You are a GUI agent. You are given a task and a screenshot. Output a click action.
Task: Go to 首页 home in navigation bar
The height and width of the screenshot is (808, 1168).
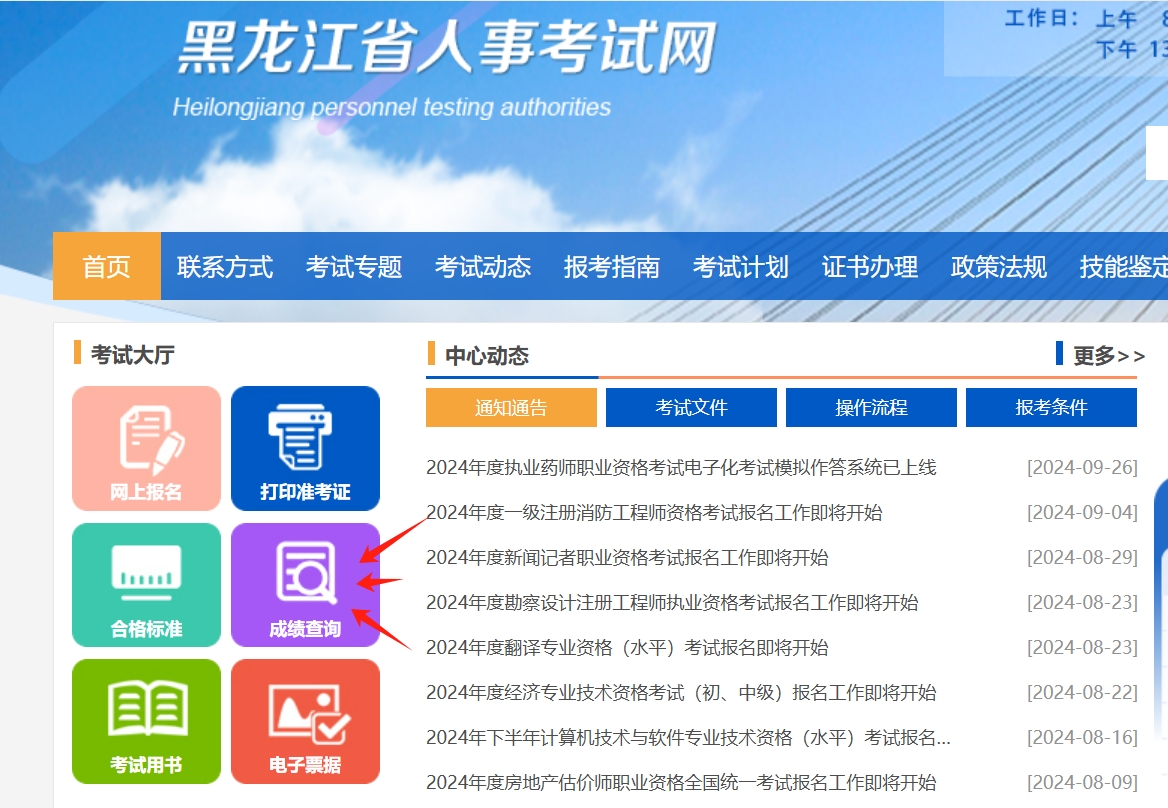pos(107,267)
